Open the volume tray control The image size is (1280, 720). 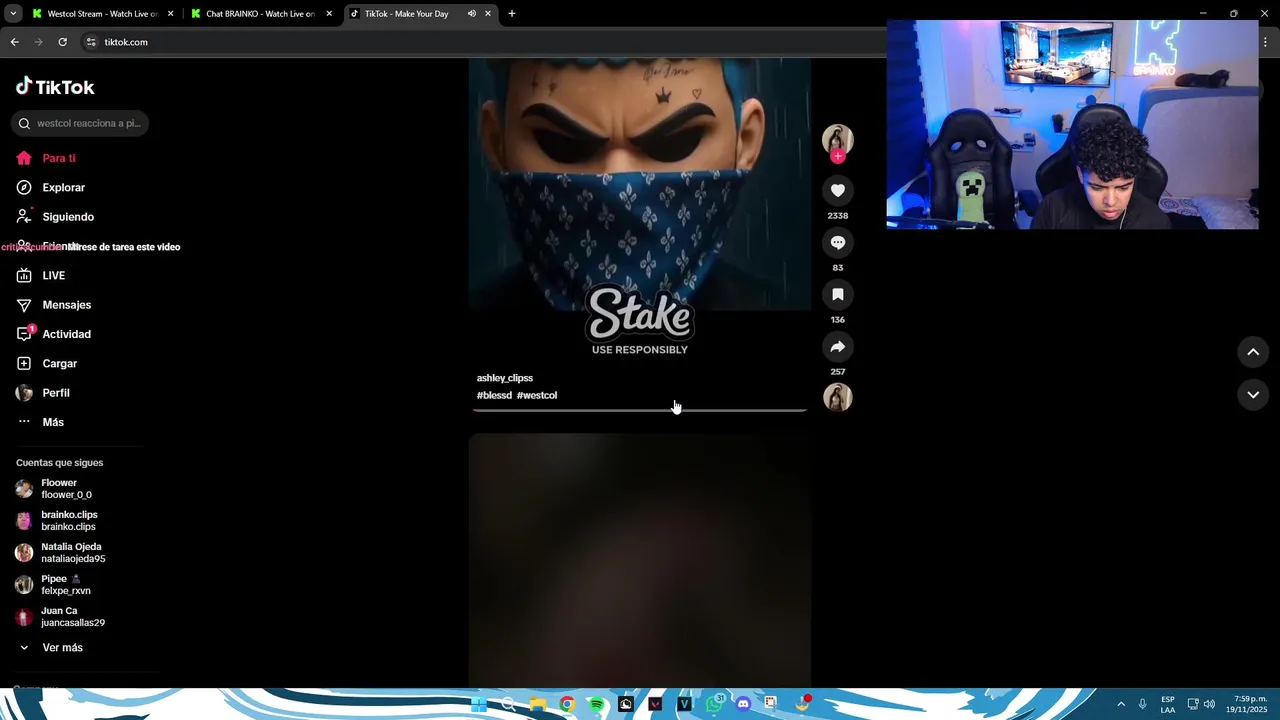(x=1209, y=704)
